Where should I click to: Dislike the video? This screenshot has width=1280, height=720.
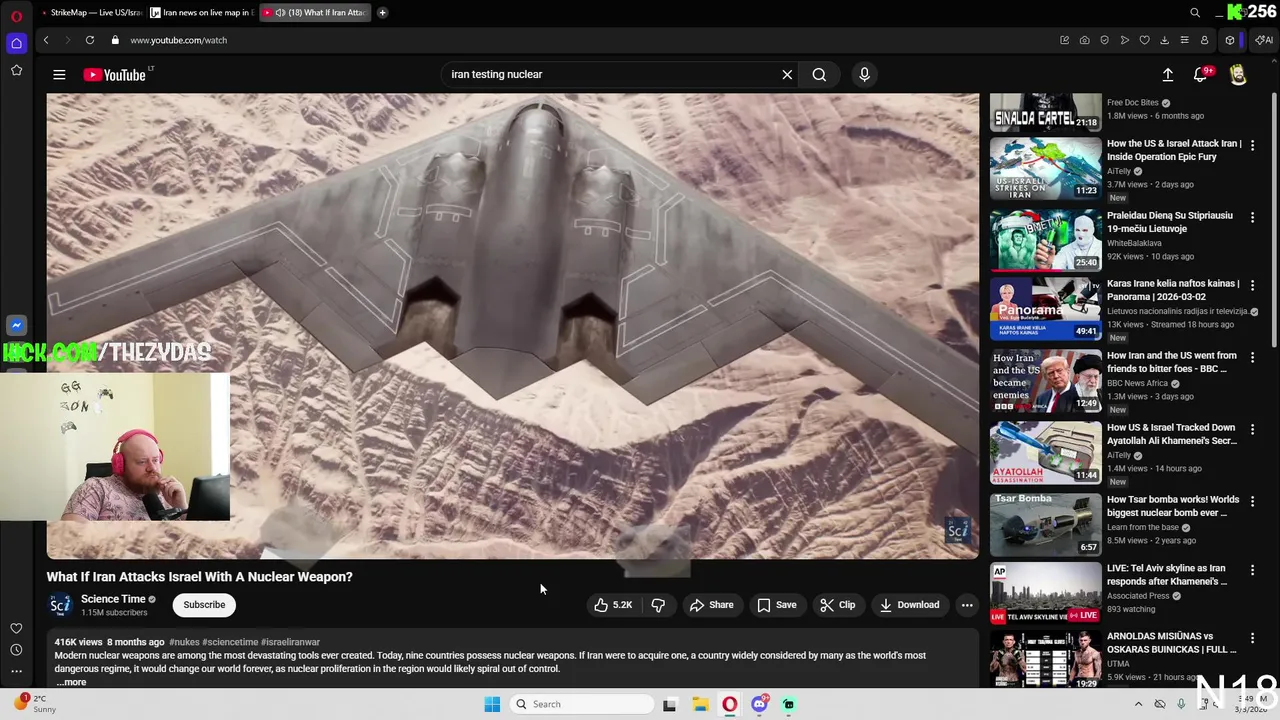tap(658, 605)
